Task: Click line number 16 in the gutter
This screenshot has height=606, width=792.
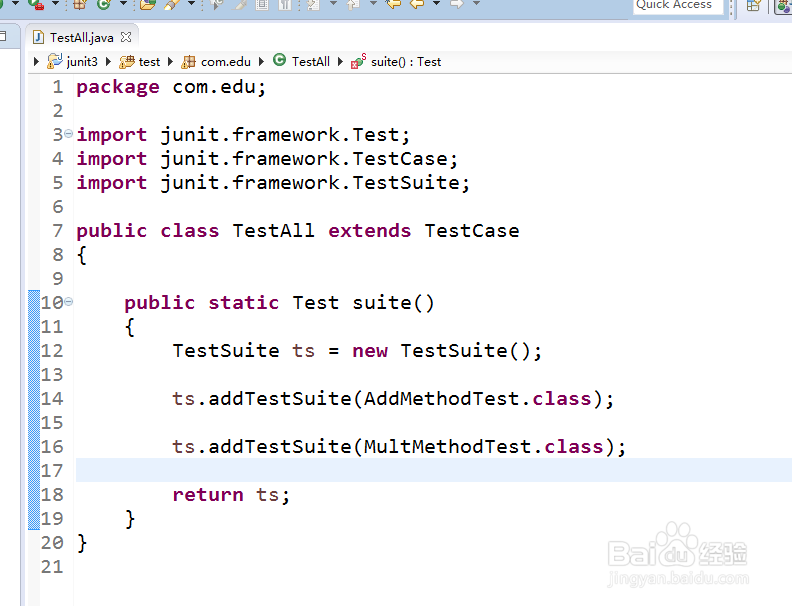Action: click(52, 447)
